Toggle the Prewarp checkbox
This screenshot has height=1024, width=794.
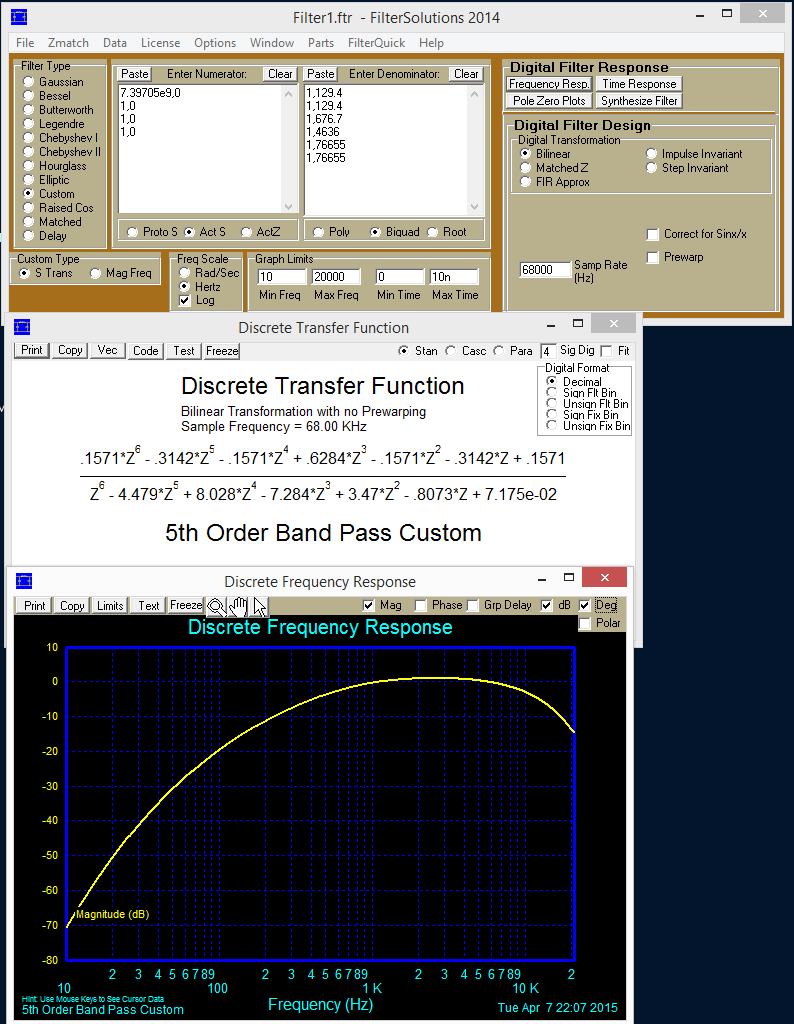coord(653,258)
